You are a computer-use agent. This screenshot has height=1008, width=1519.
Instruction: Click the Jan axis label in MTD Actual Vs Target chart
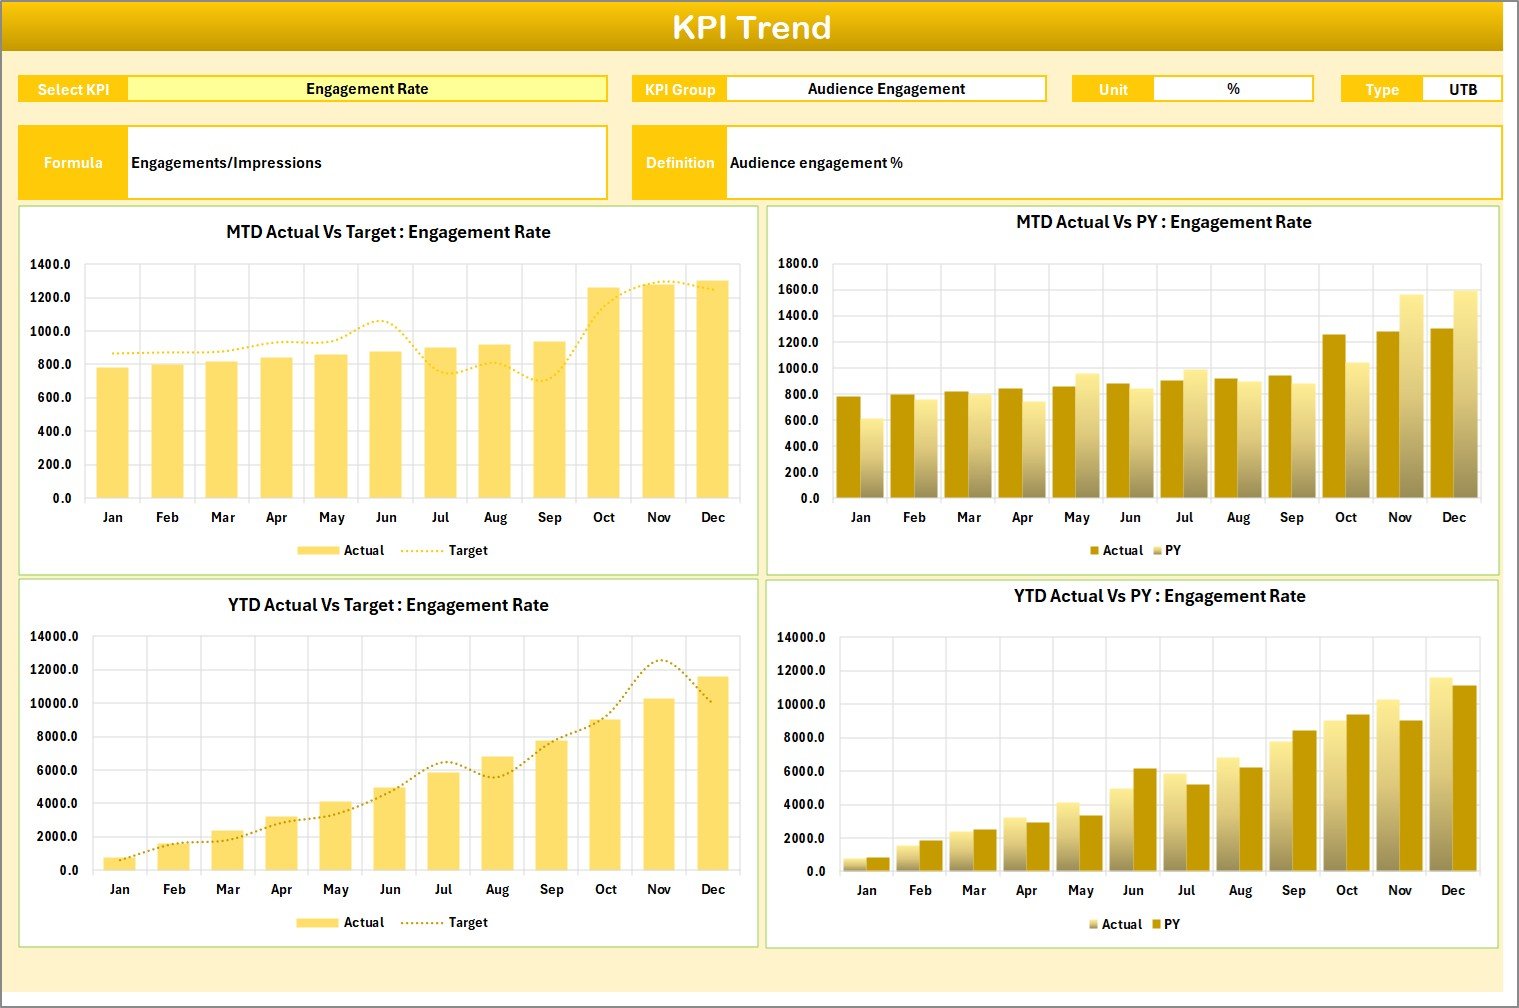pyautogui.click(x=112, y=517)
